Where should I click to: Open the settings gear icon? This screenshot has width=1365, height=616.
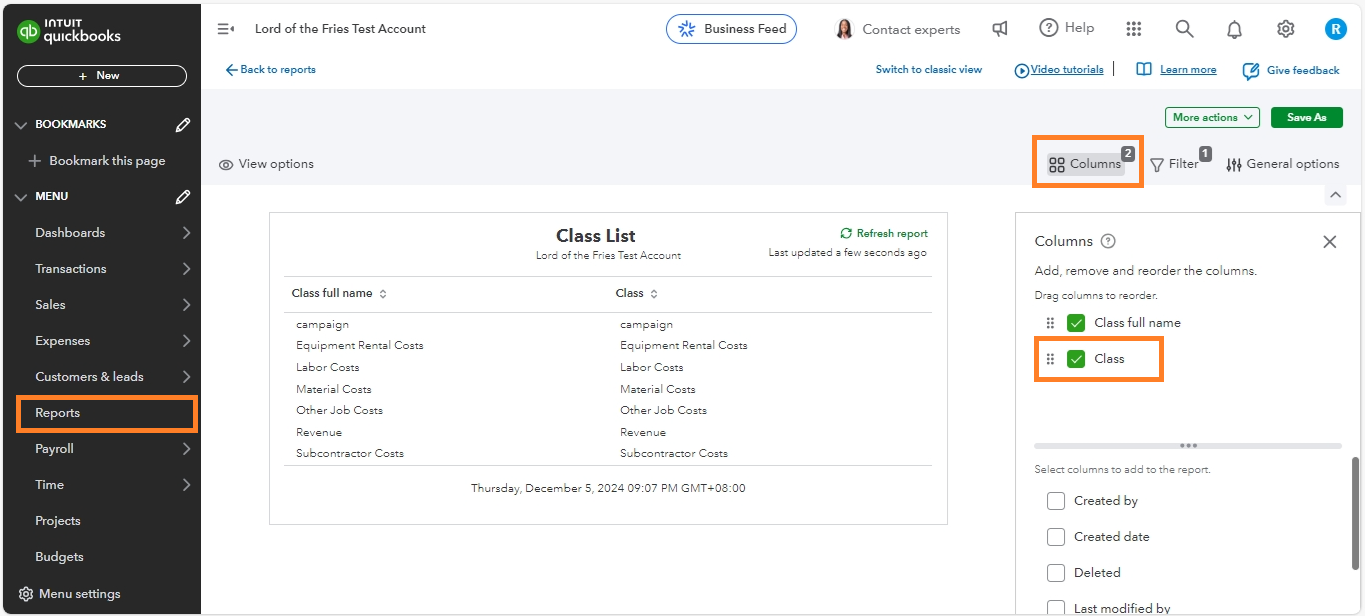[1285, 29]
